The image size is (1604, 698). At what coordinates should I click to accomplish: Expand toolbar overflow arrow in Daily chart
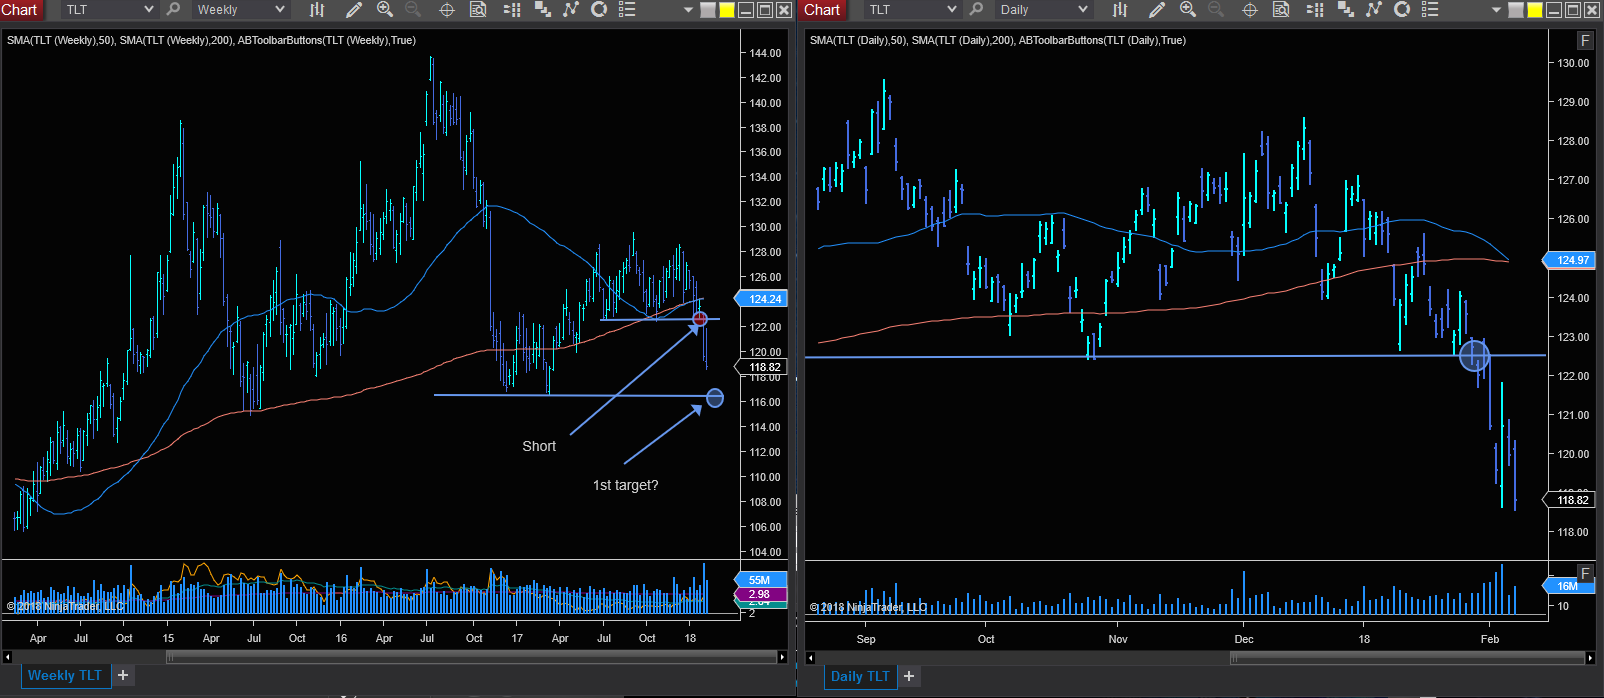tap(1496, 10)
